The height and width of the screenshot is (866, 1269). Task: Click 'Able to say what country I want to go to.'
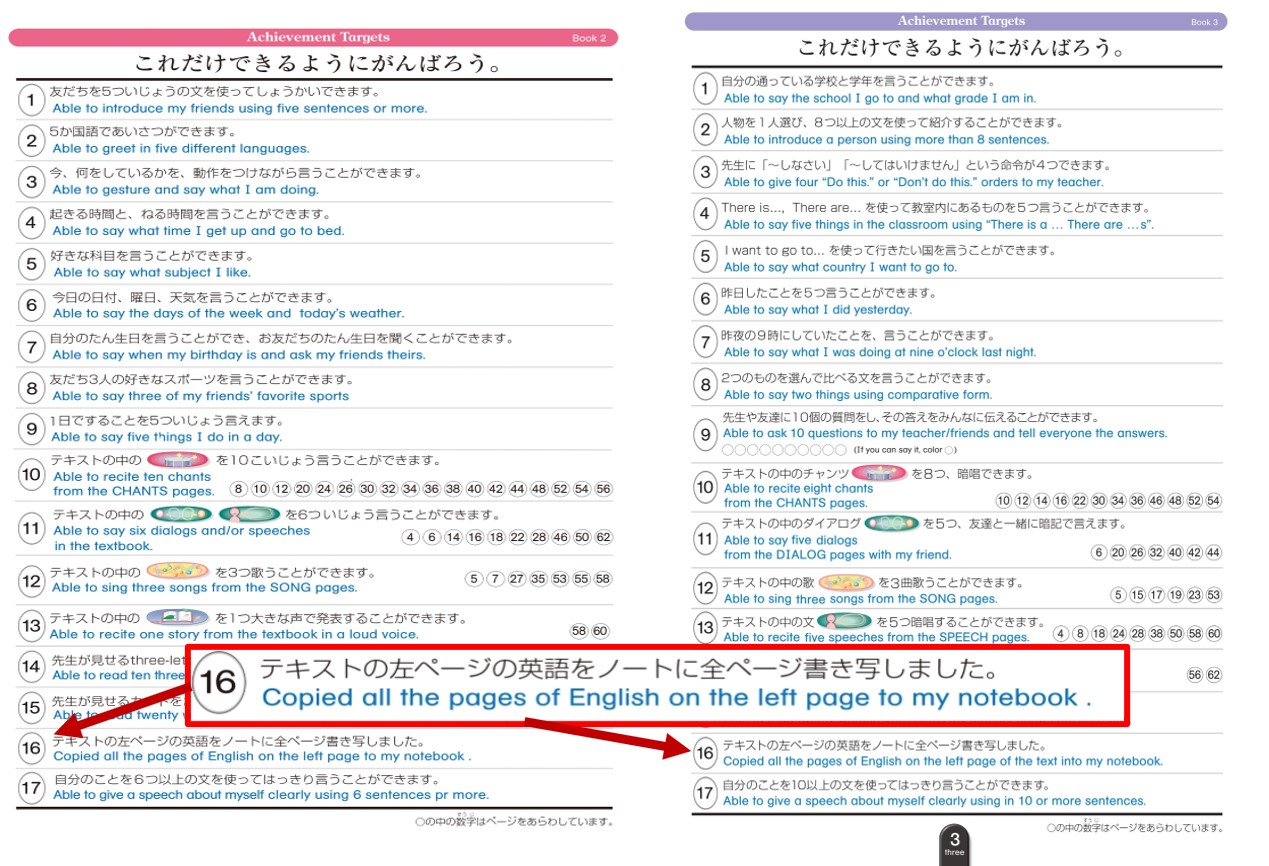point(840,267)
